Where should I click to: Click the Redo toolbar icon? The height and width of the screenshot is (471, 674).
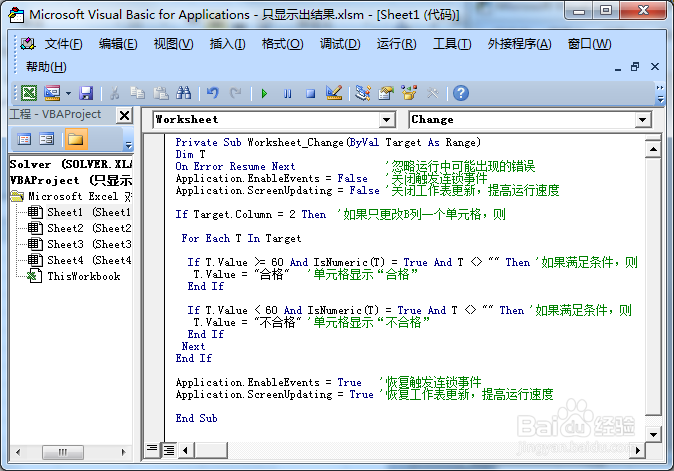(236, 93)
